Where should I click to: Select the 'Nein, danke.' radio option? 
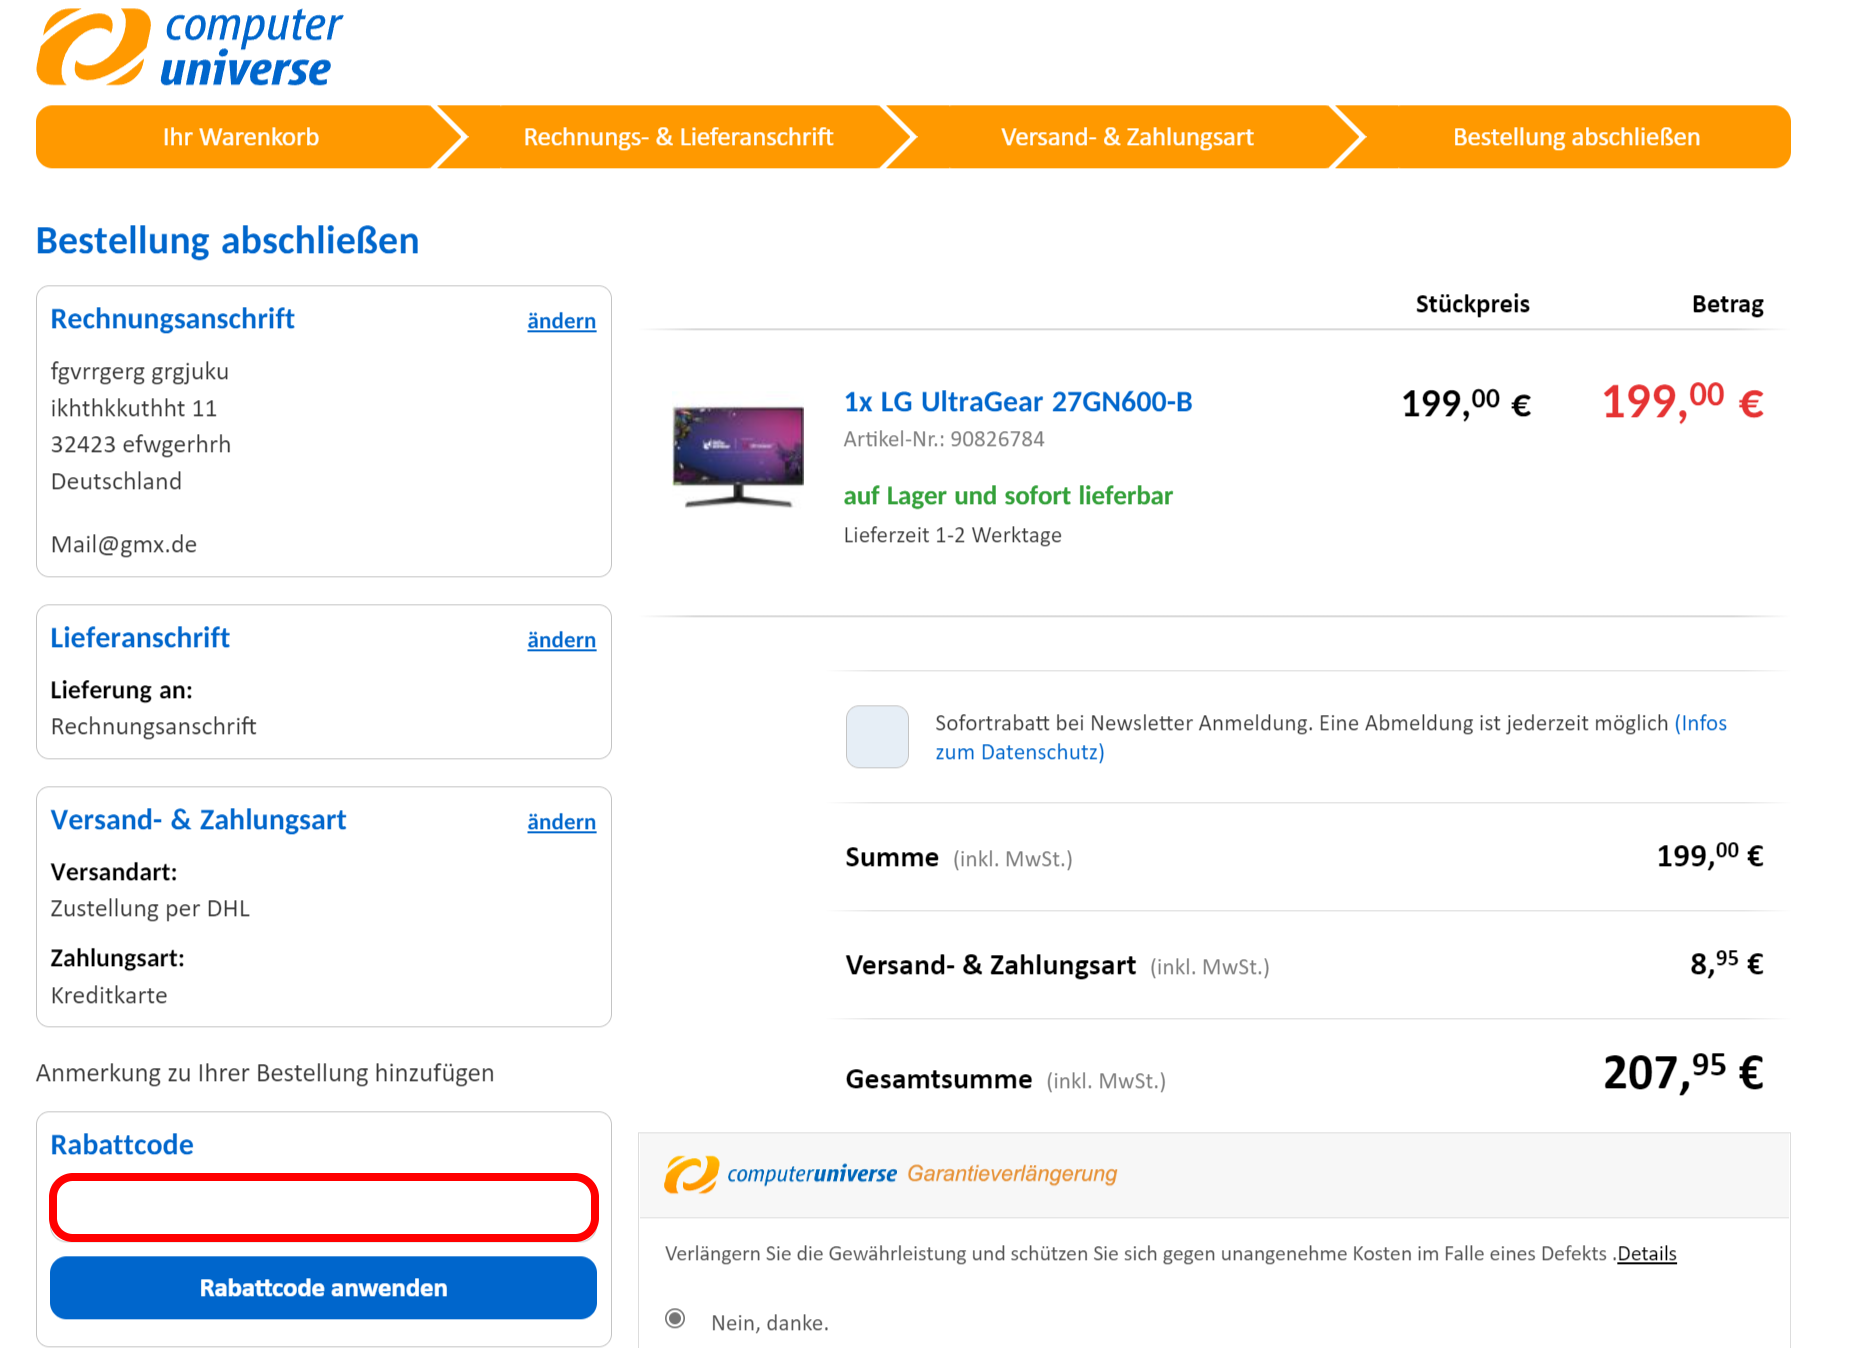point(676,1319)
